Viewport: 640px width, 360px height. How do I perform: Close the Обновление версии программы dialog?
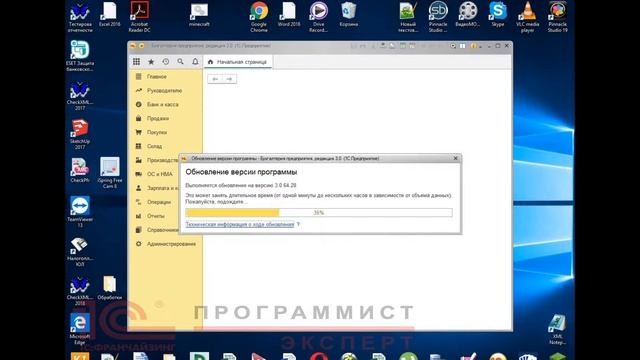point(456,158)
